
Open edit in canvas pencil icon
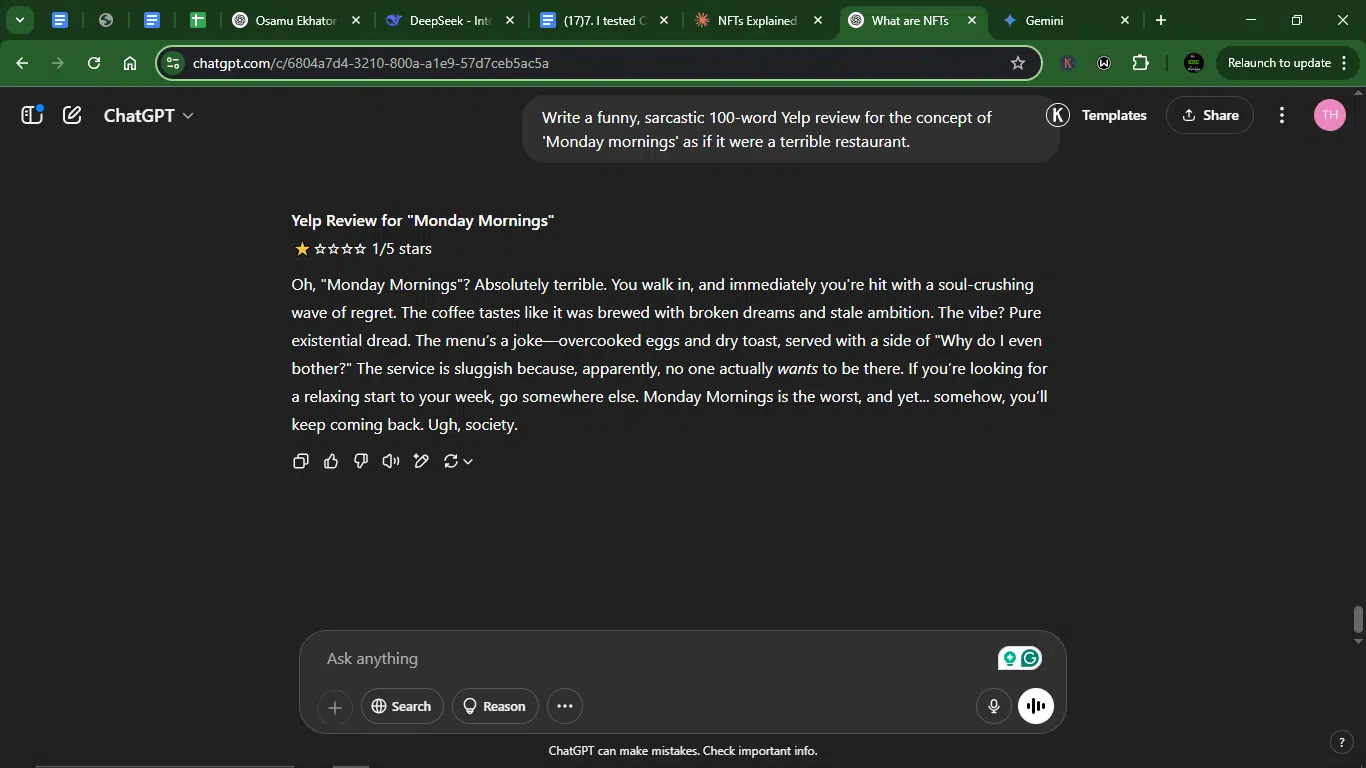[421, 461]
